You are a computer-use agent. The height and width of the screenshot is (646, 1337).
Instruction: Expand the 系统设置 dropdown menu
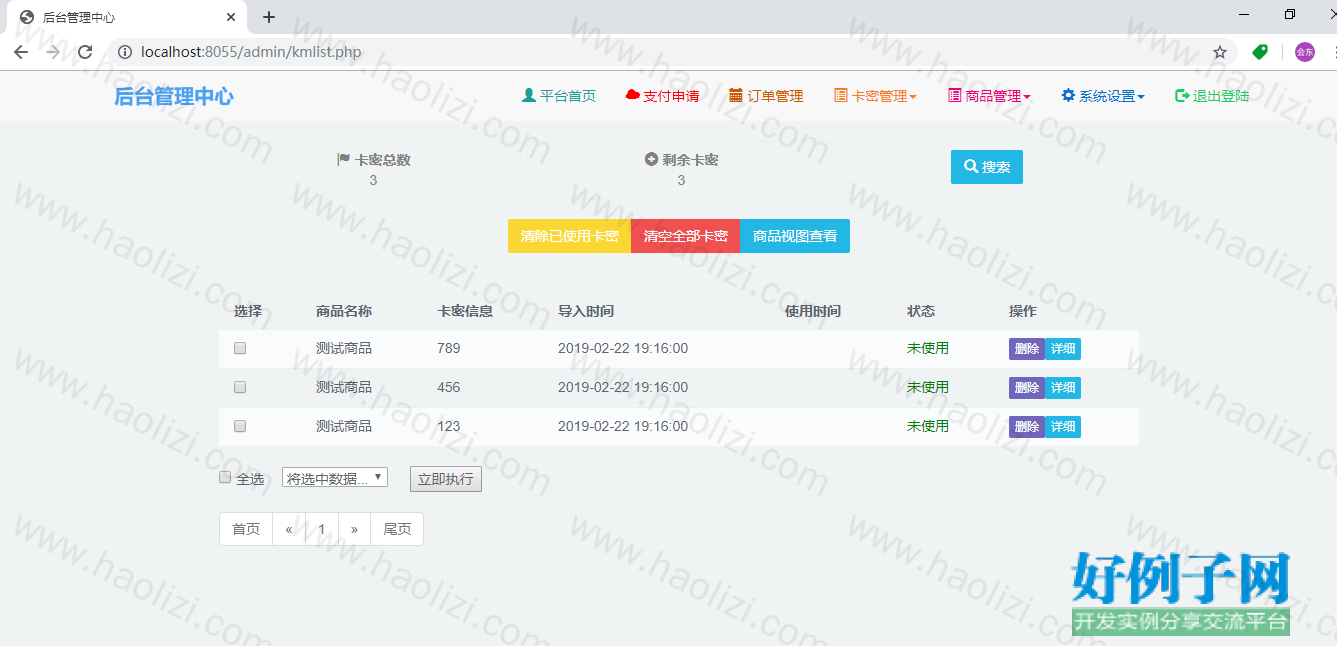[x=1103, y=96]
